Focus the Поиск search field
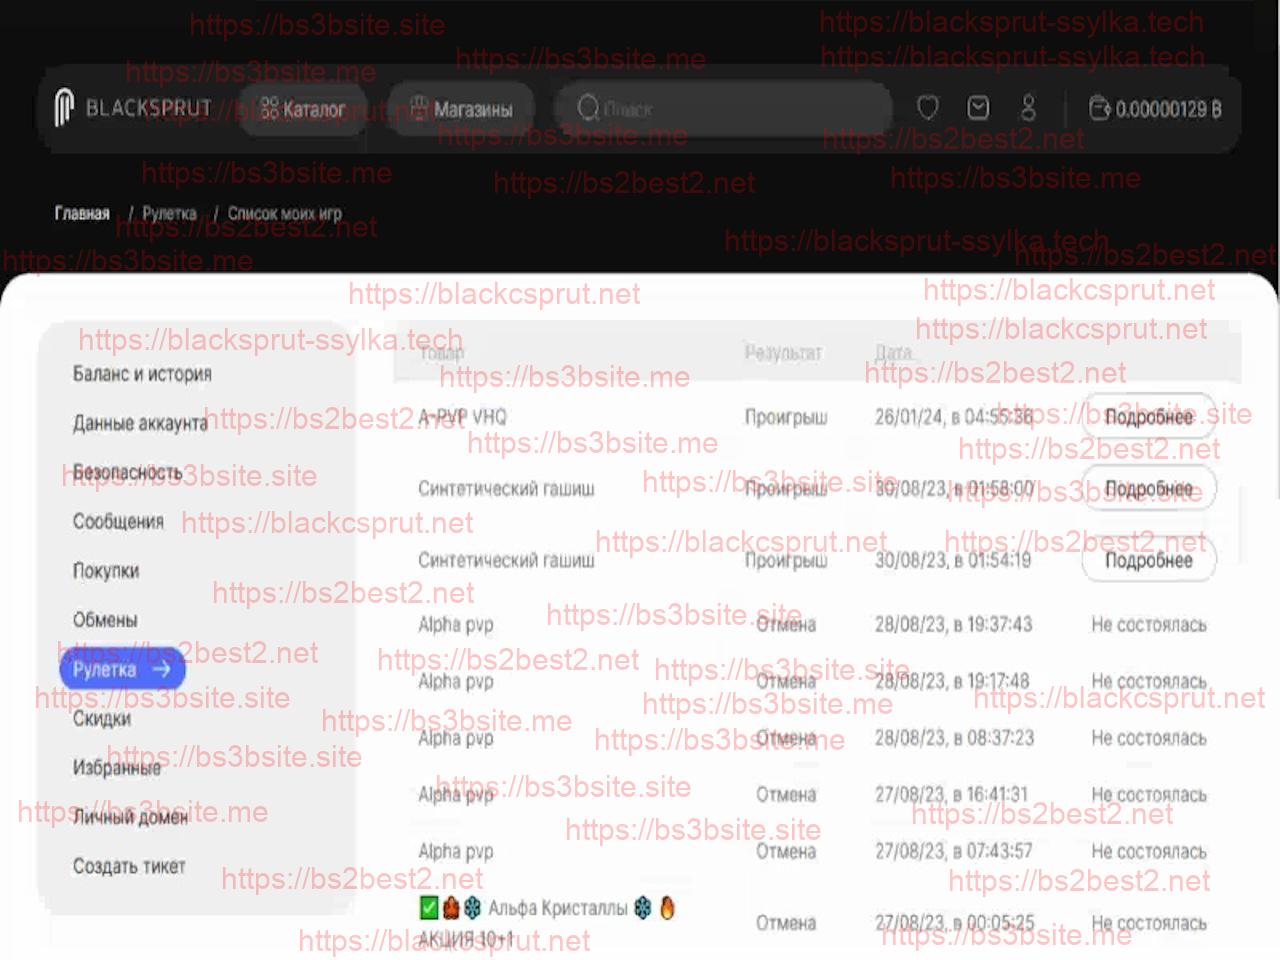This screenshot has height=960, width=1280. coord(722,108)
